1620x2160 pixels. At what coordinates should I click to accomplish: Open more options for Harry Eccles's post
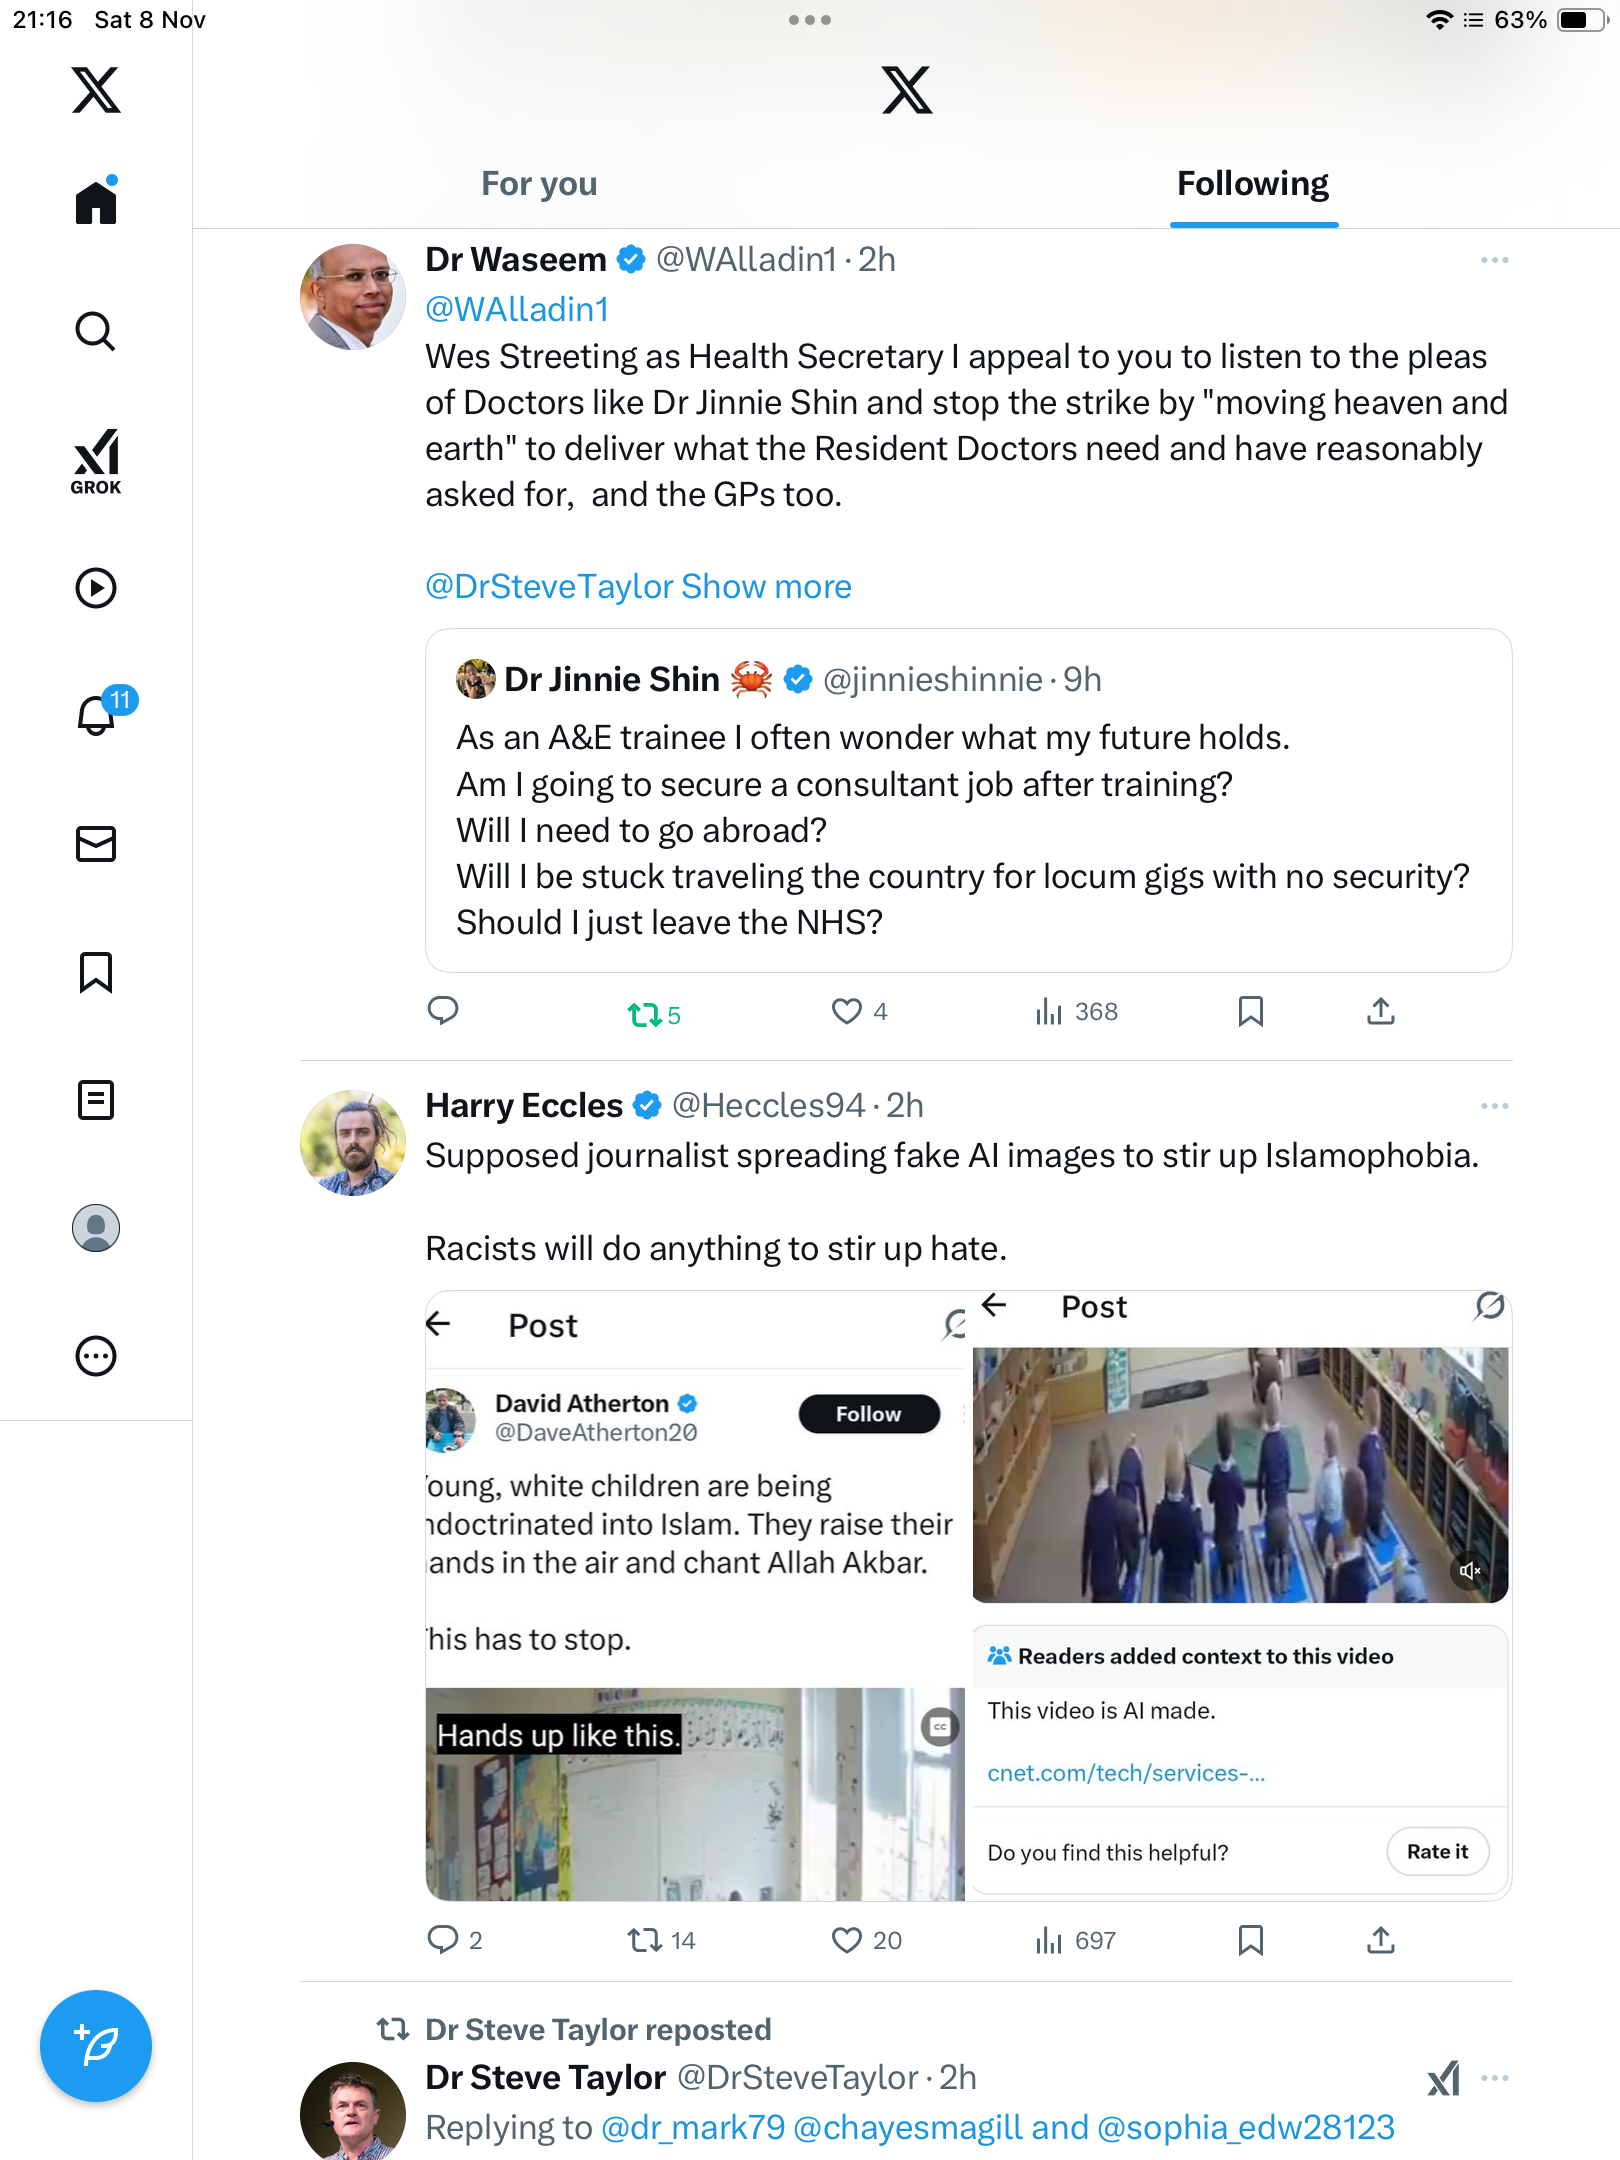1494,1106
